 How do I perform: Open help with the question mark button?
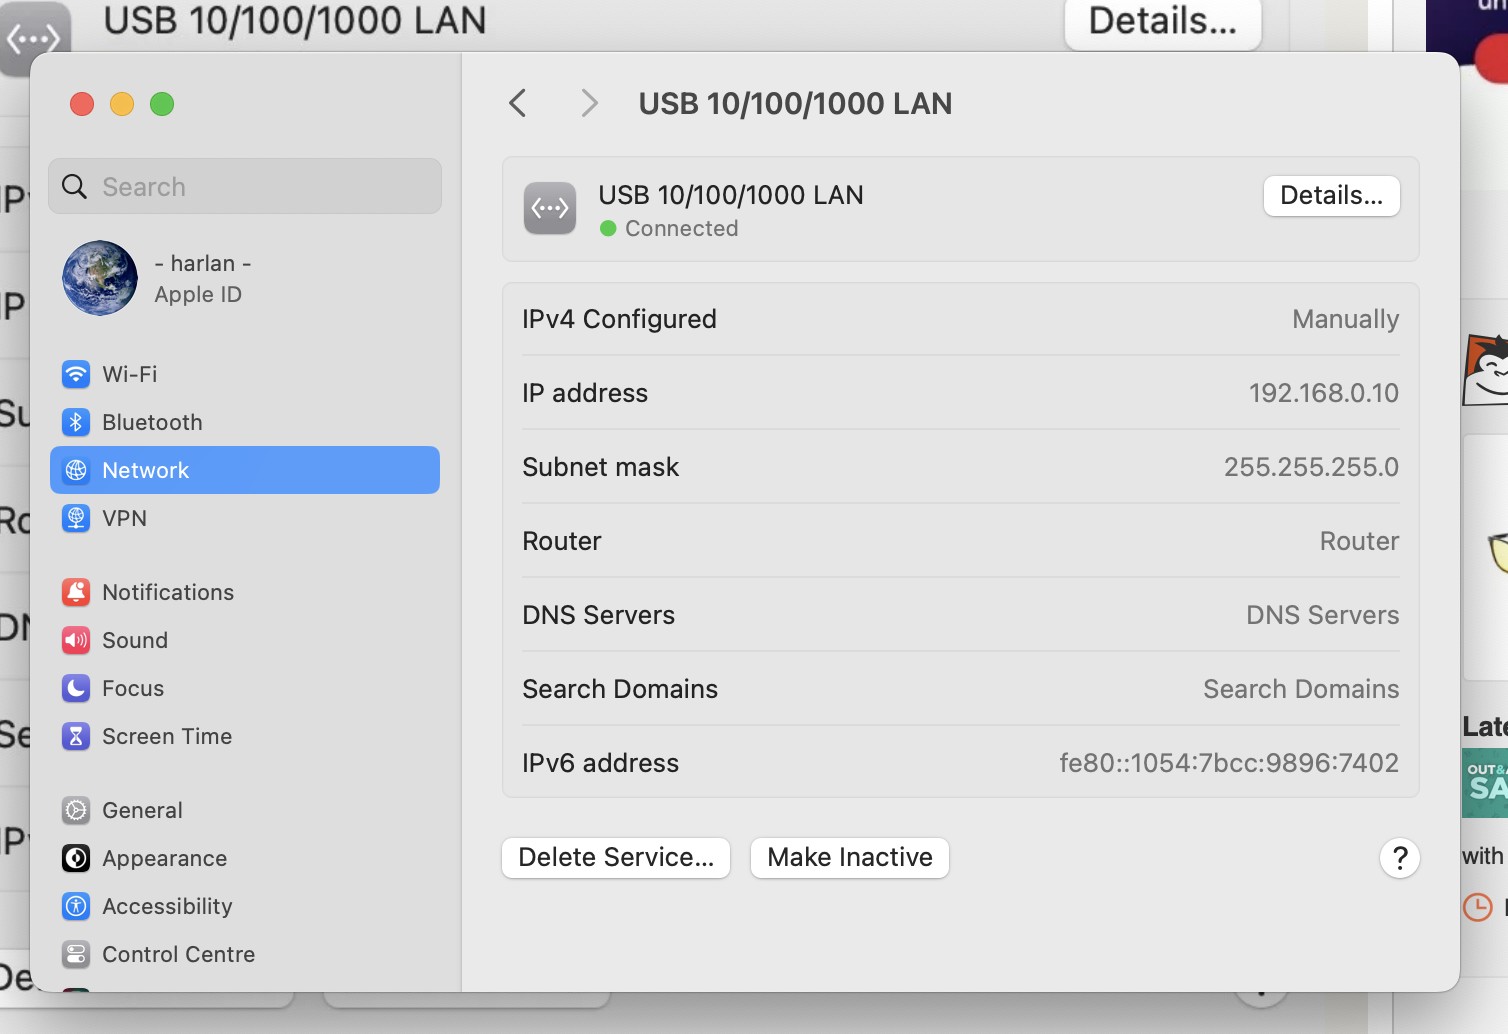click(1400, 858)
